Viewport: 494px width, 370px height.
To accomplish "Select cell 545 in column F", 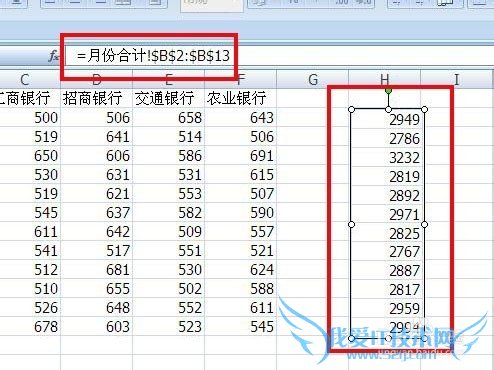I will click(241, 326).
